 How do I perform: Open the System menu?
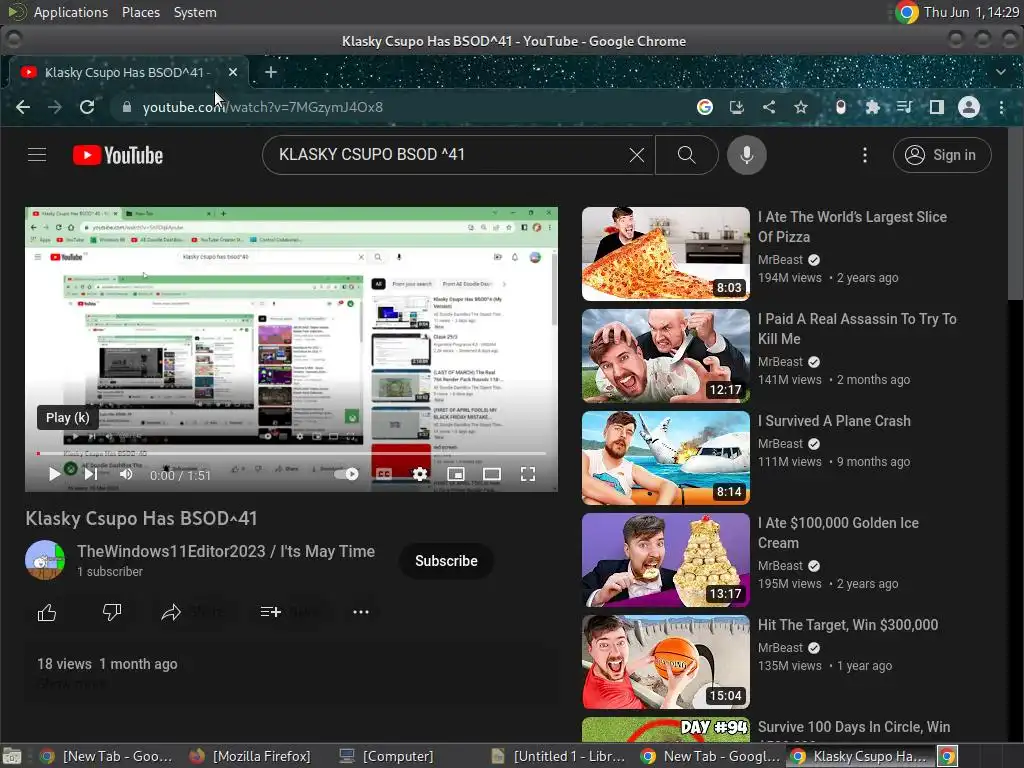tap(195, 12)
